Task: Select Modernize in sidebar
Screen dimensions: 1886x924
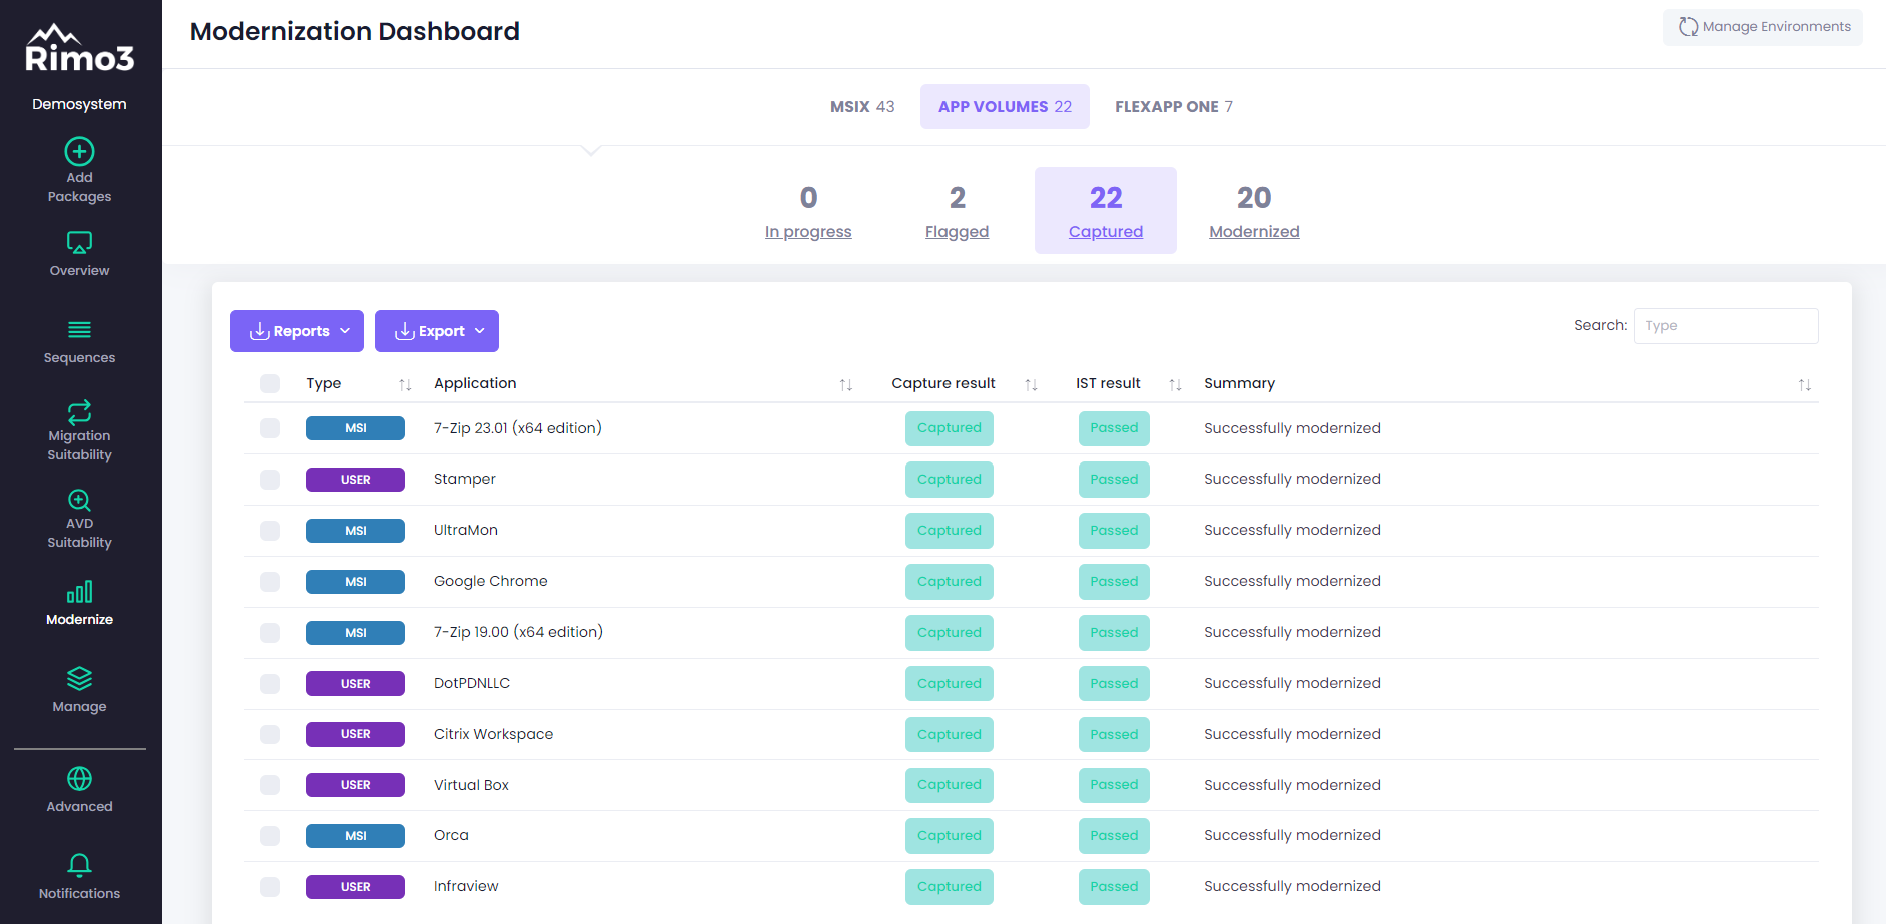Action: pyautogui.click(x=79, y=604)
